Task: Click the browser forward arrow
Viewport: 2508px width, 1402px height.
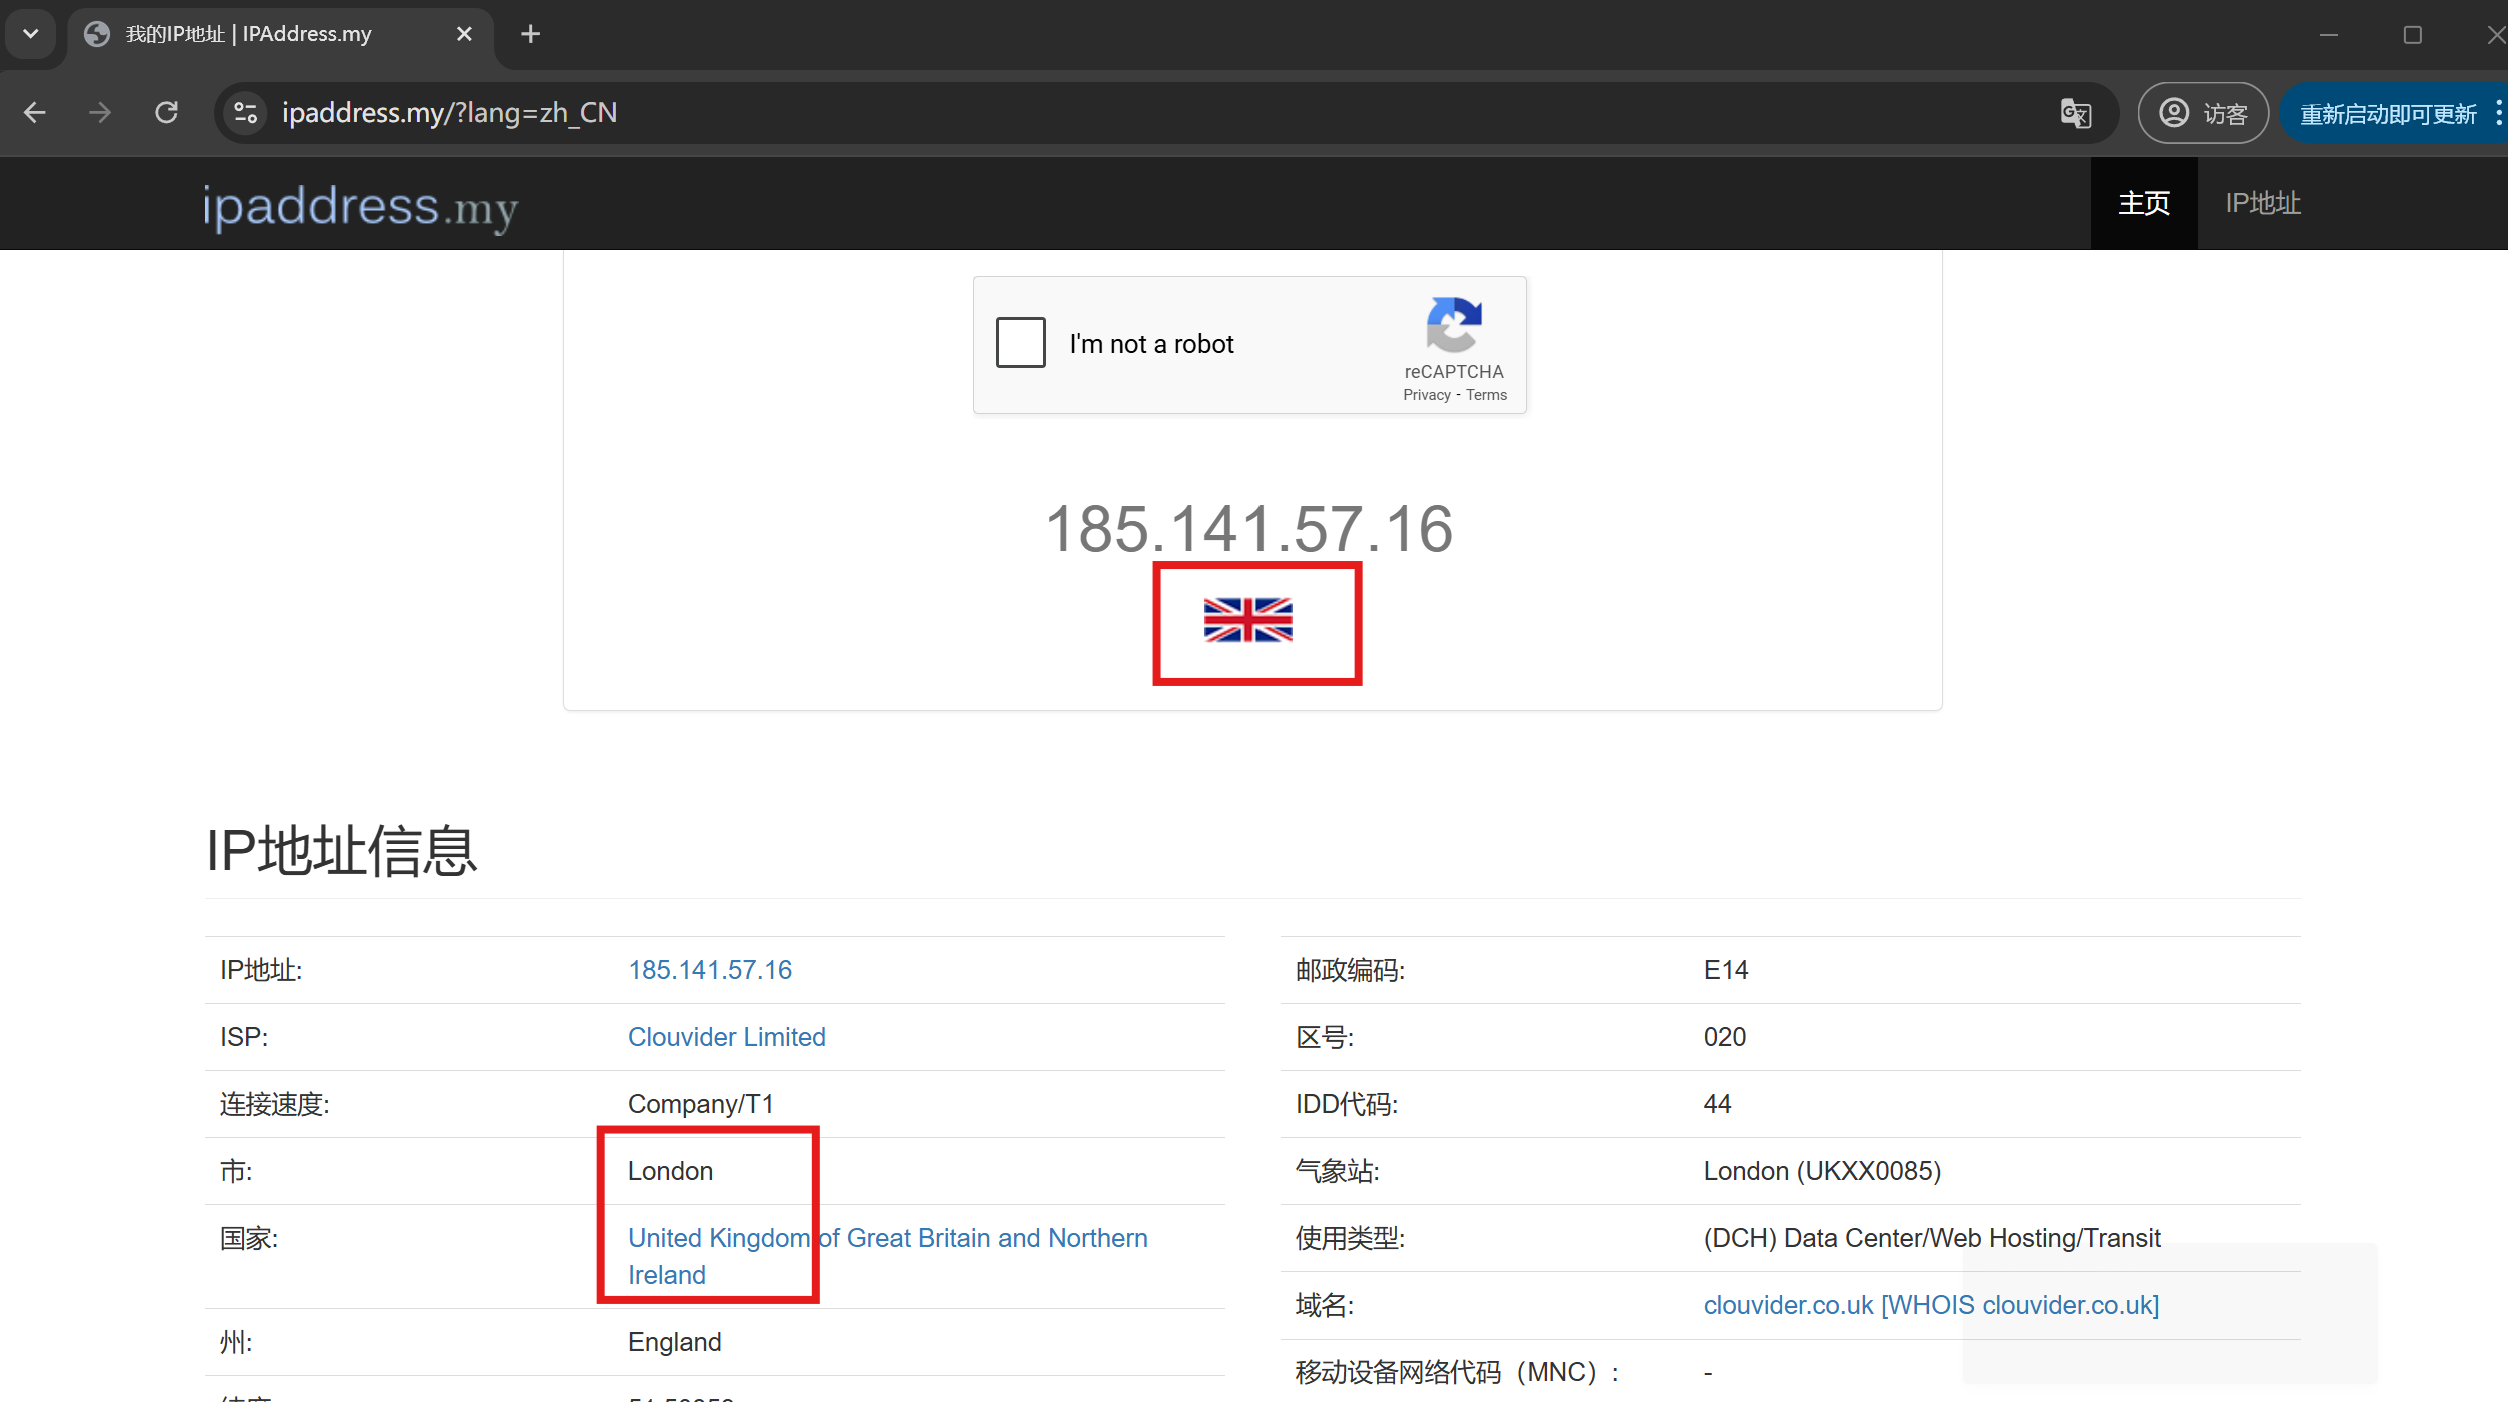Action: (x=99, y=113)
